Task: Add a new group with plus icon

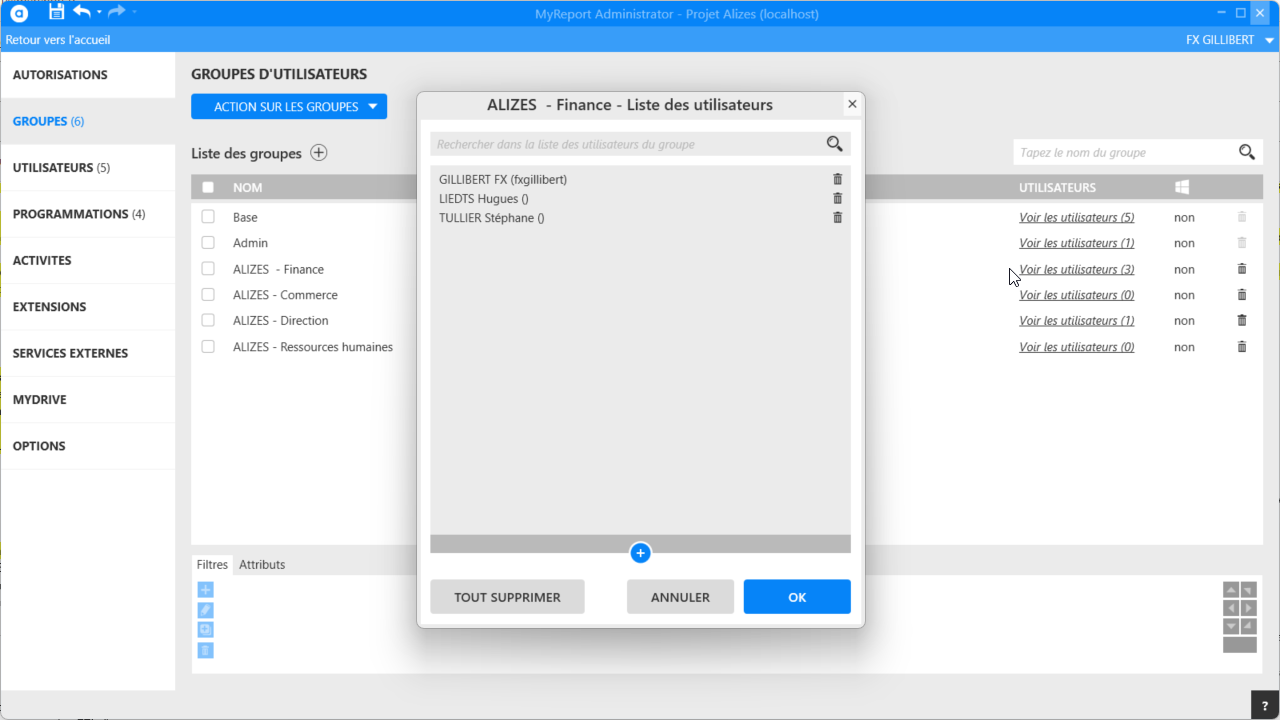Action: (x=318, y=153)
